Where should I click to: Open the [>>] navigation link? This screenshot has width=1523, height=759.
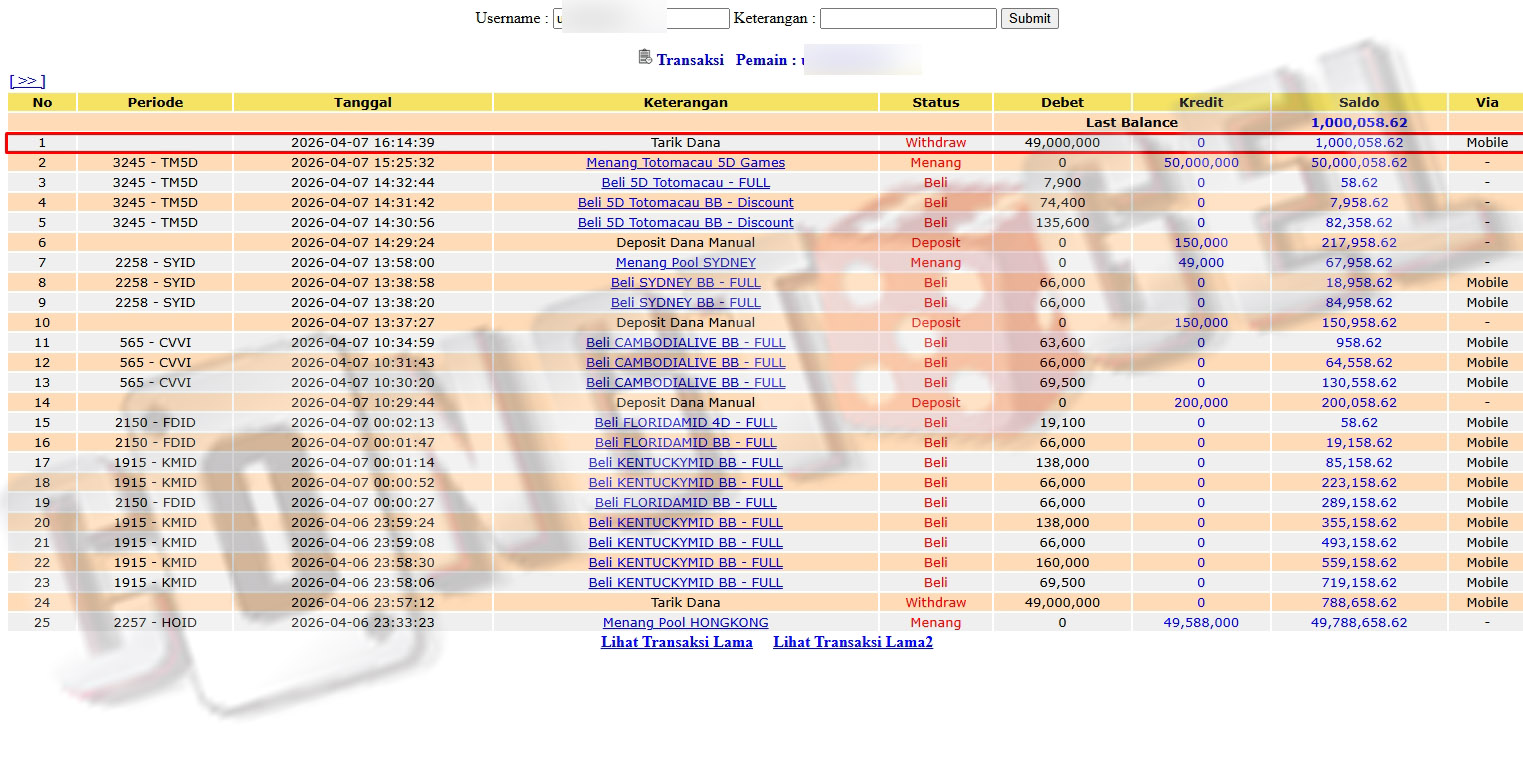click(27, 81)
